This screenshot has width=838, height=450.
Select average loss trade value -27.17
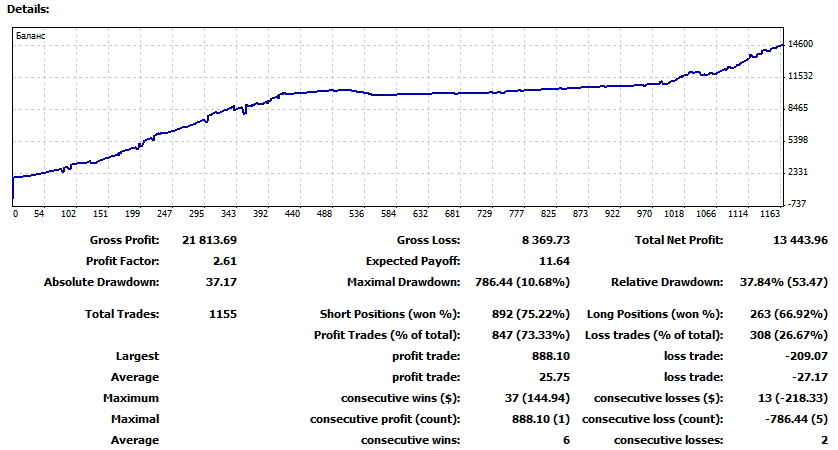(x=810, y=377)
